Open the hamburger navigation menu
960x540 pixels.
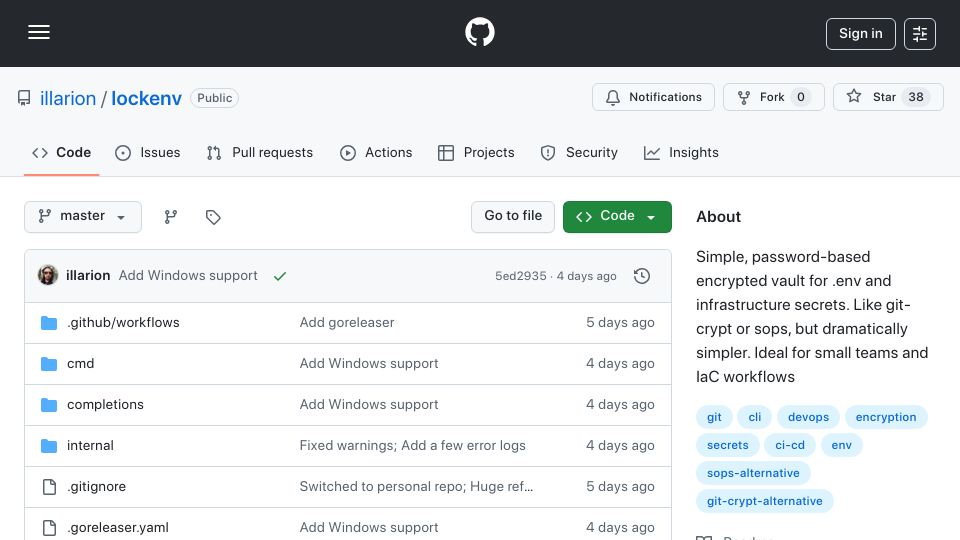click(x=39, y=32)
